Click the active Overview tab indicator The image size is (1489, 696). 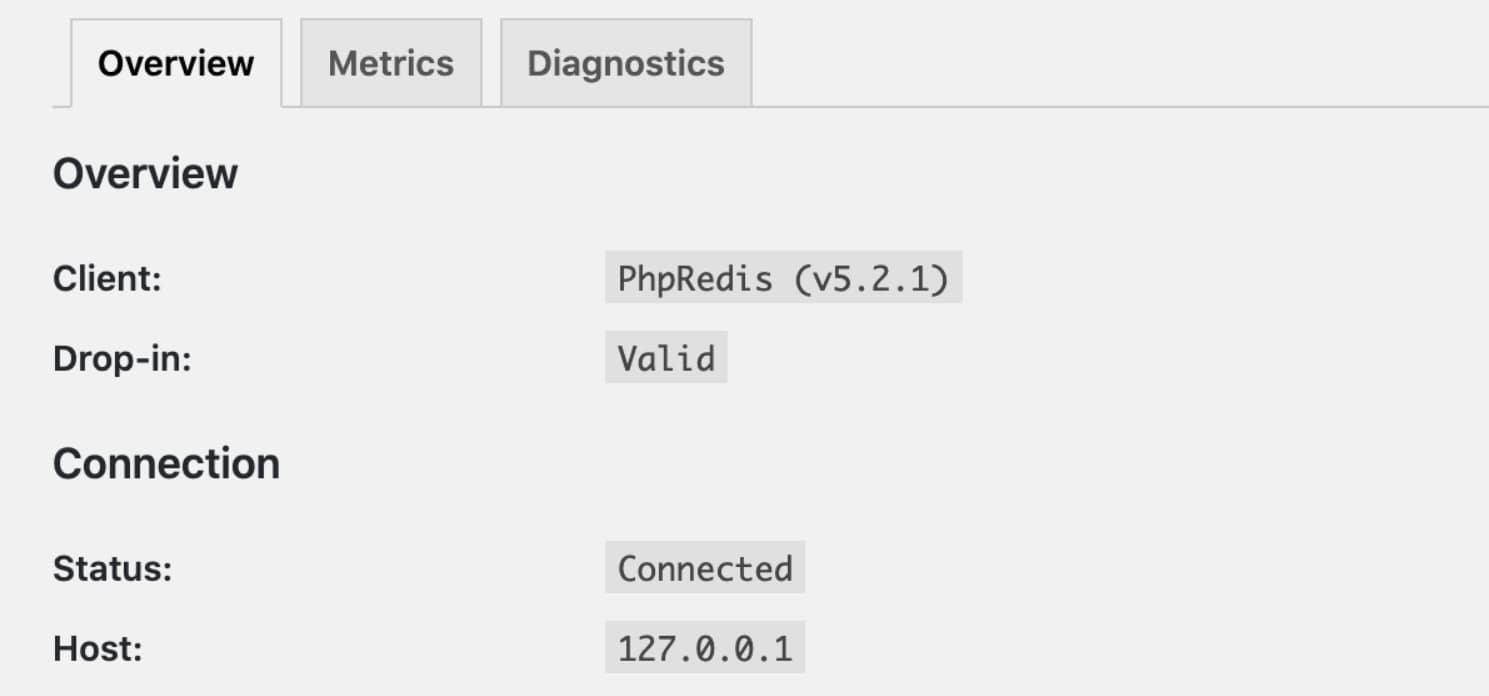174,62
